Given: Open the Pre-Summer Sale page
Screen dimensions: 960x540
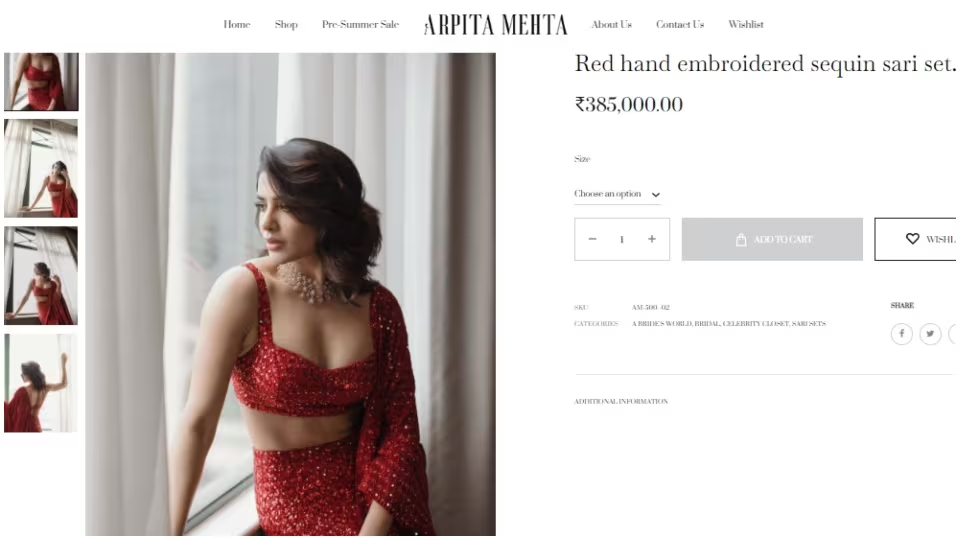Looking at the screenshot, I should click(x=360, y=24).
